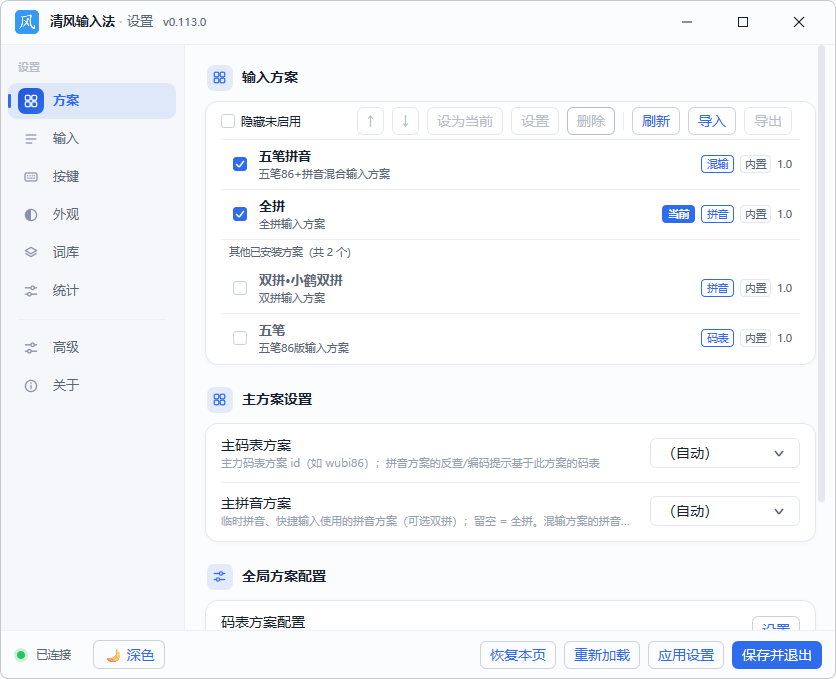Viewport: 836px width, 679px height.
Task: Click the 应用设置 button
Action: tap(686, 655)
